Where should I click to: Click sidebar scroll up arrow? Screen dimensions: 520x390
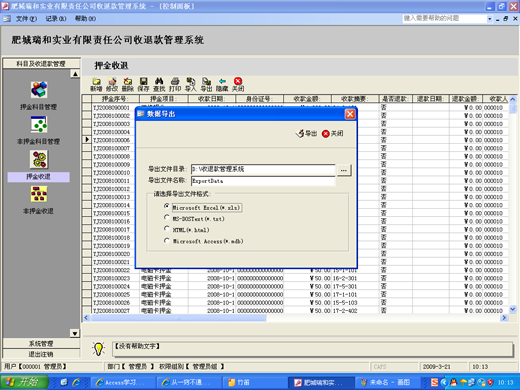(x=75, y=74)
